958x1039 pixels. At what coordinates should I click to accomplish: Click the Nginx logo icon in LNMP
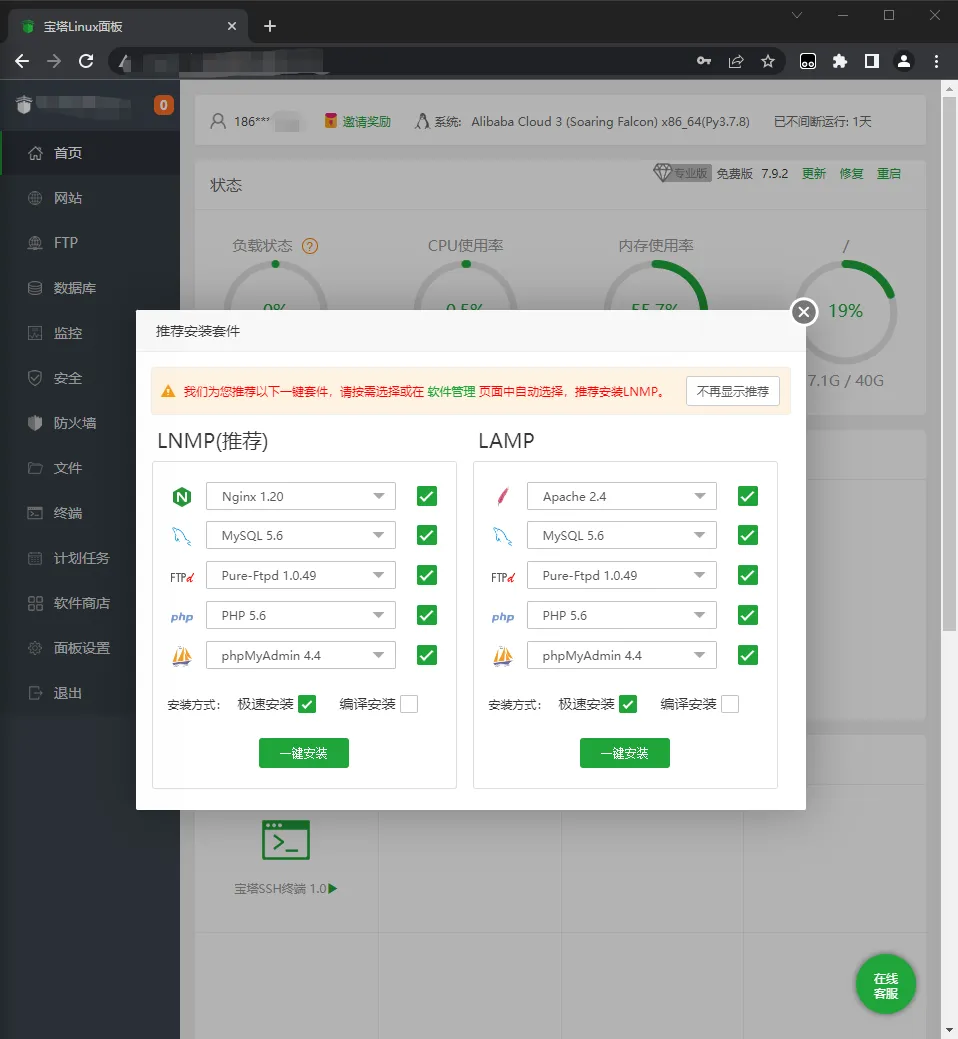click(x=182, y=496)
